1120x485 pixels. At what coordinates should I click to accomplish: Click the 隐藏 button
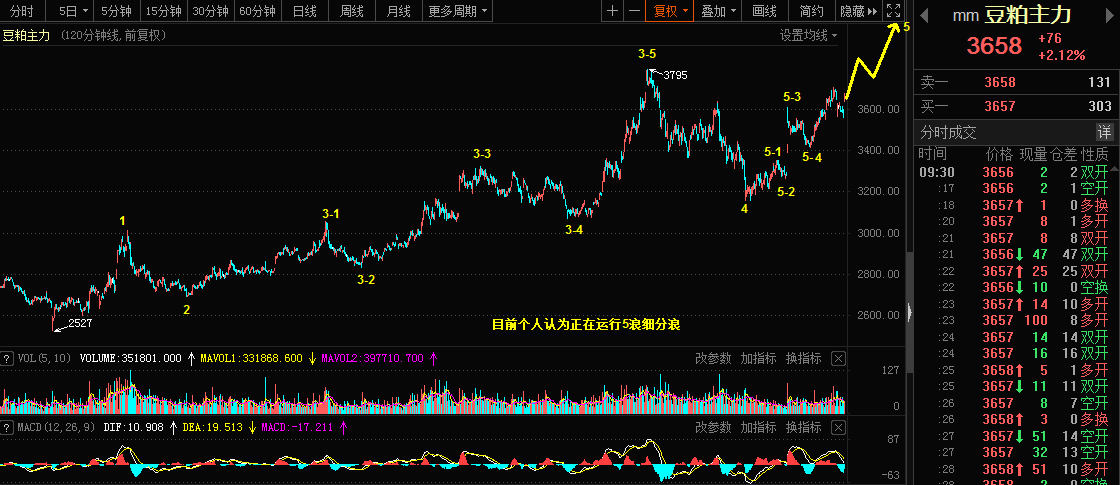851,11
